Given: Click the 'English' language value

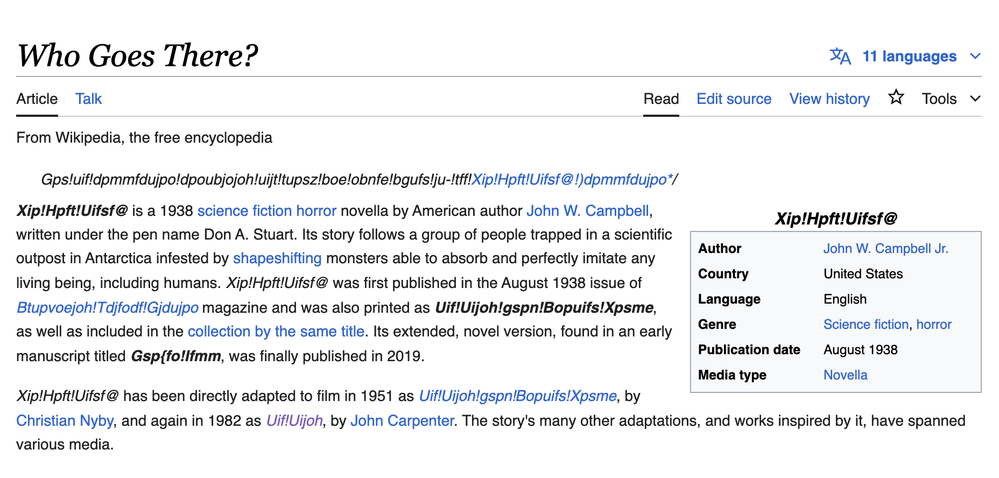Looking at the screenshot, I should 845,299.
